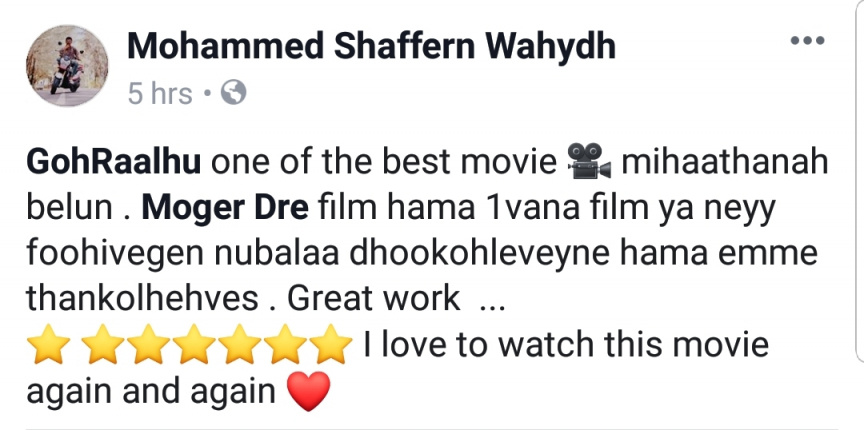Image resolution: width=864 pixels, height=430 pixels.
Task: Open Mohammed Shaffern Wahydh's profile picture
Action: coord(67,66)
